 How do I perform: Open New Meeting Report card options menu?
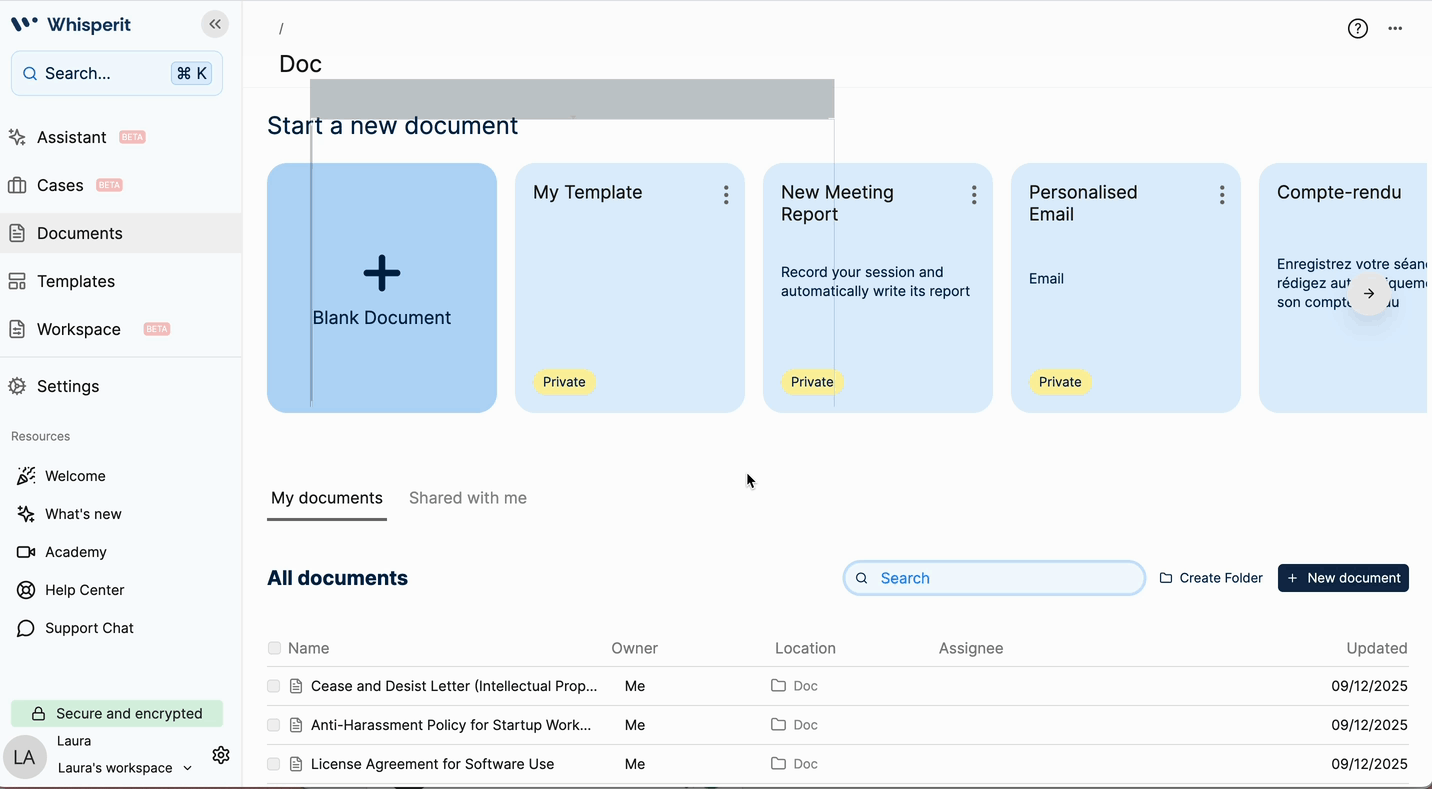click(x=974, y=195)
